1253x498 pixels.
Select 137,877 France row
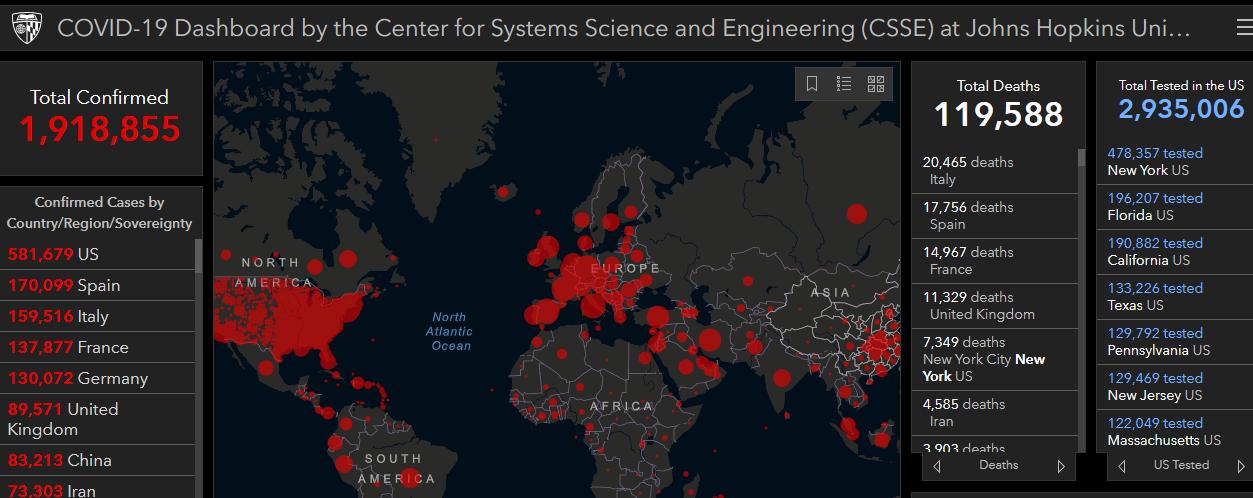[x=97, y=347]
